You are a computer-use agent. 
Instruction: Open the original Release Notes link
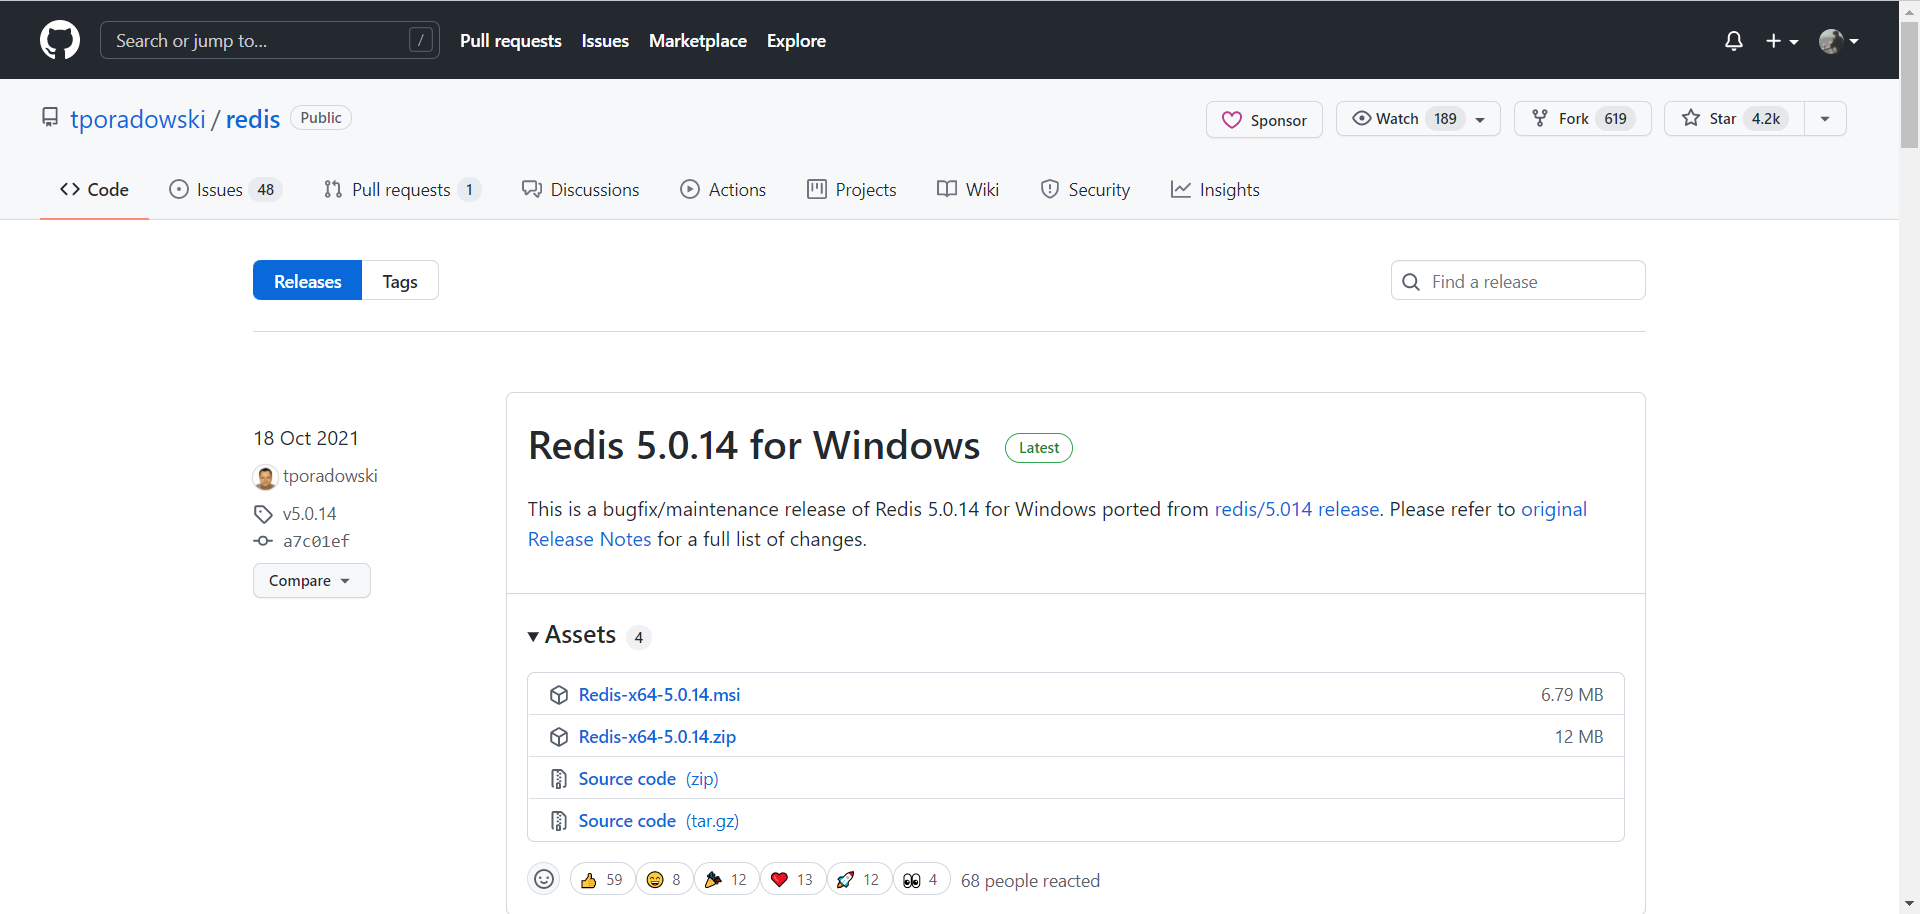[x=1057, y=524]
